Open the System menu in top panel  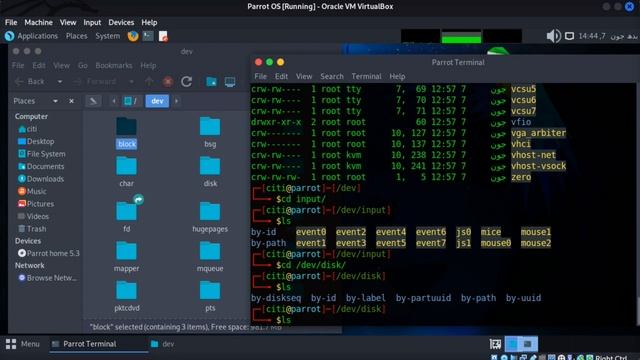pos(107,36)
